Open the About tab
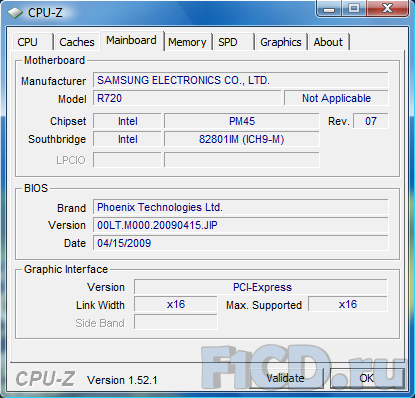 329,42
